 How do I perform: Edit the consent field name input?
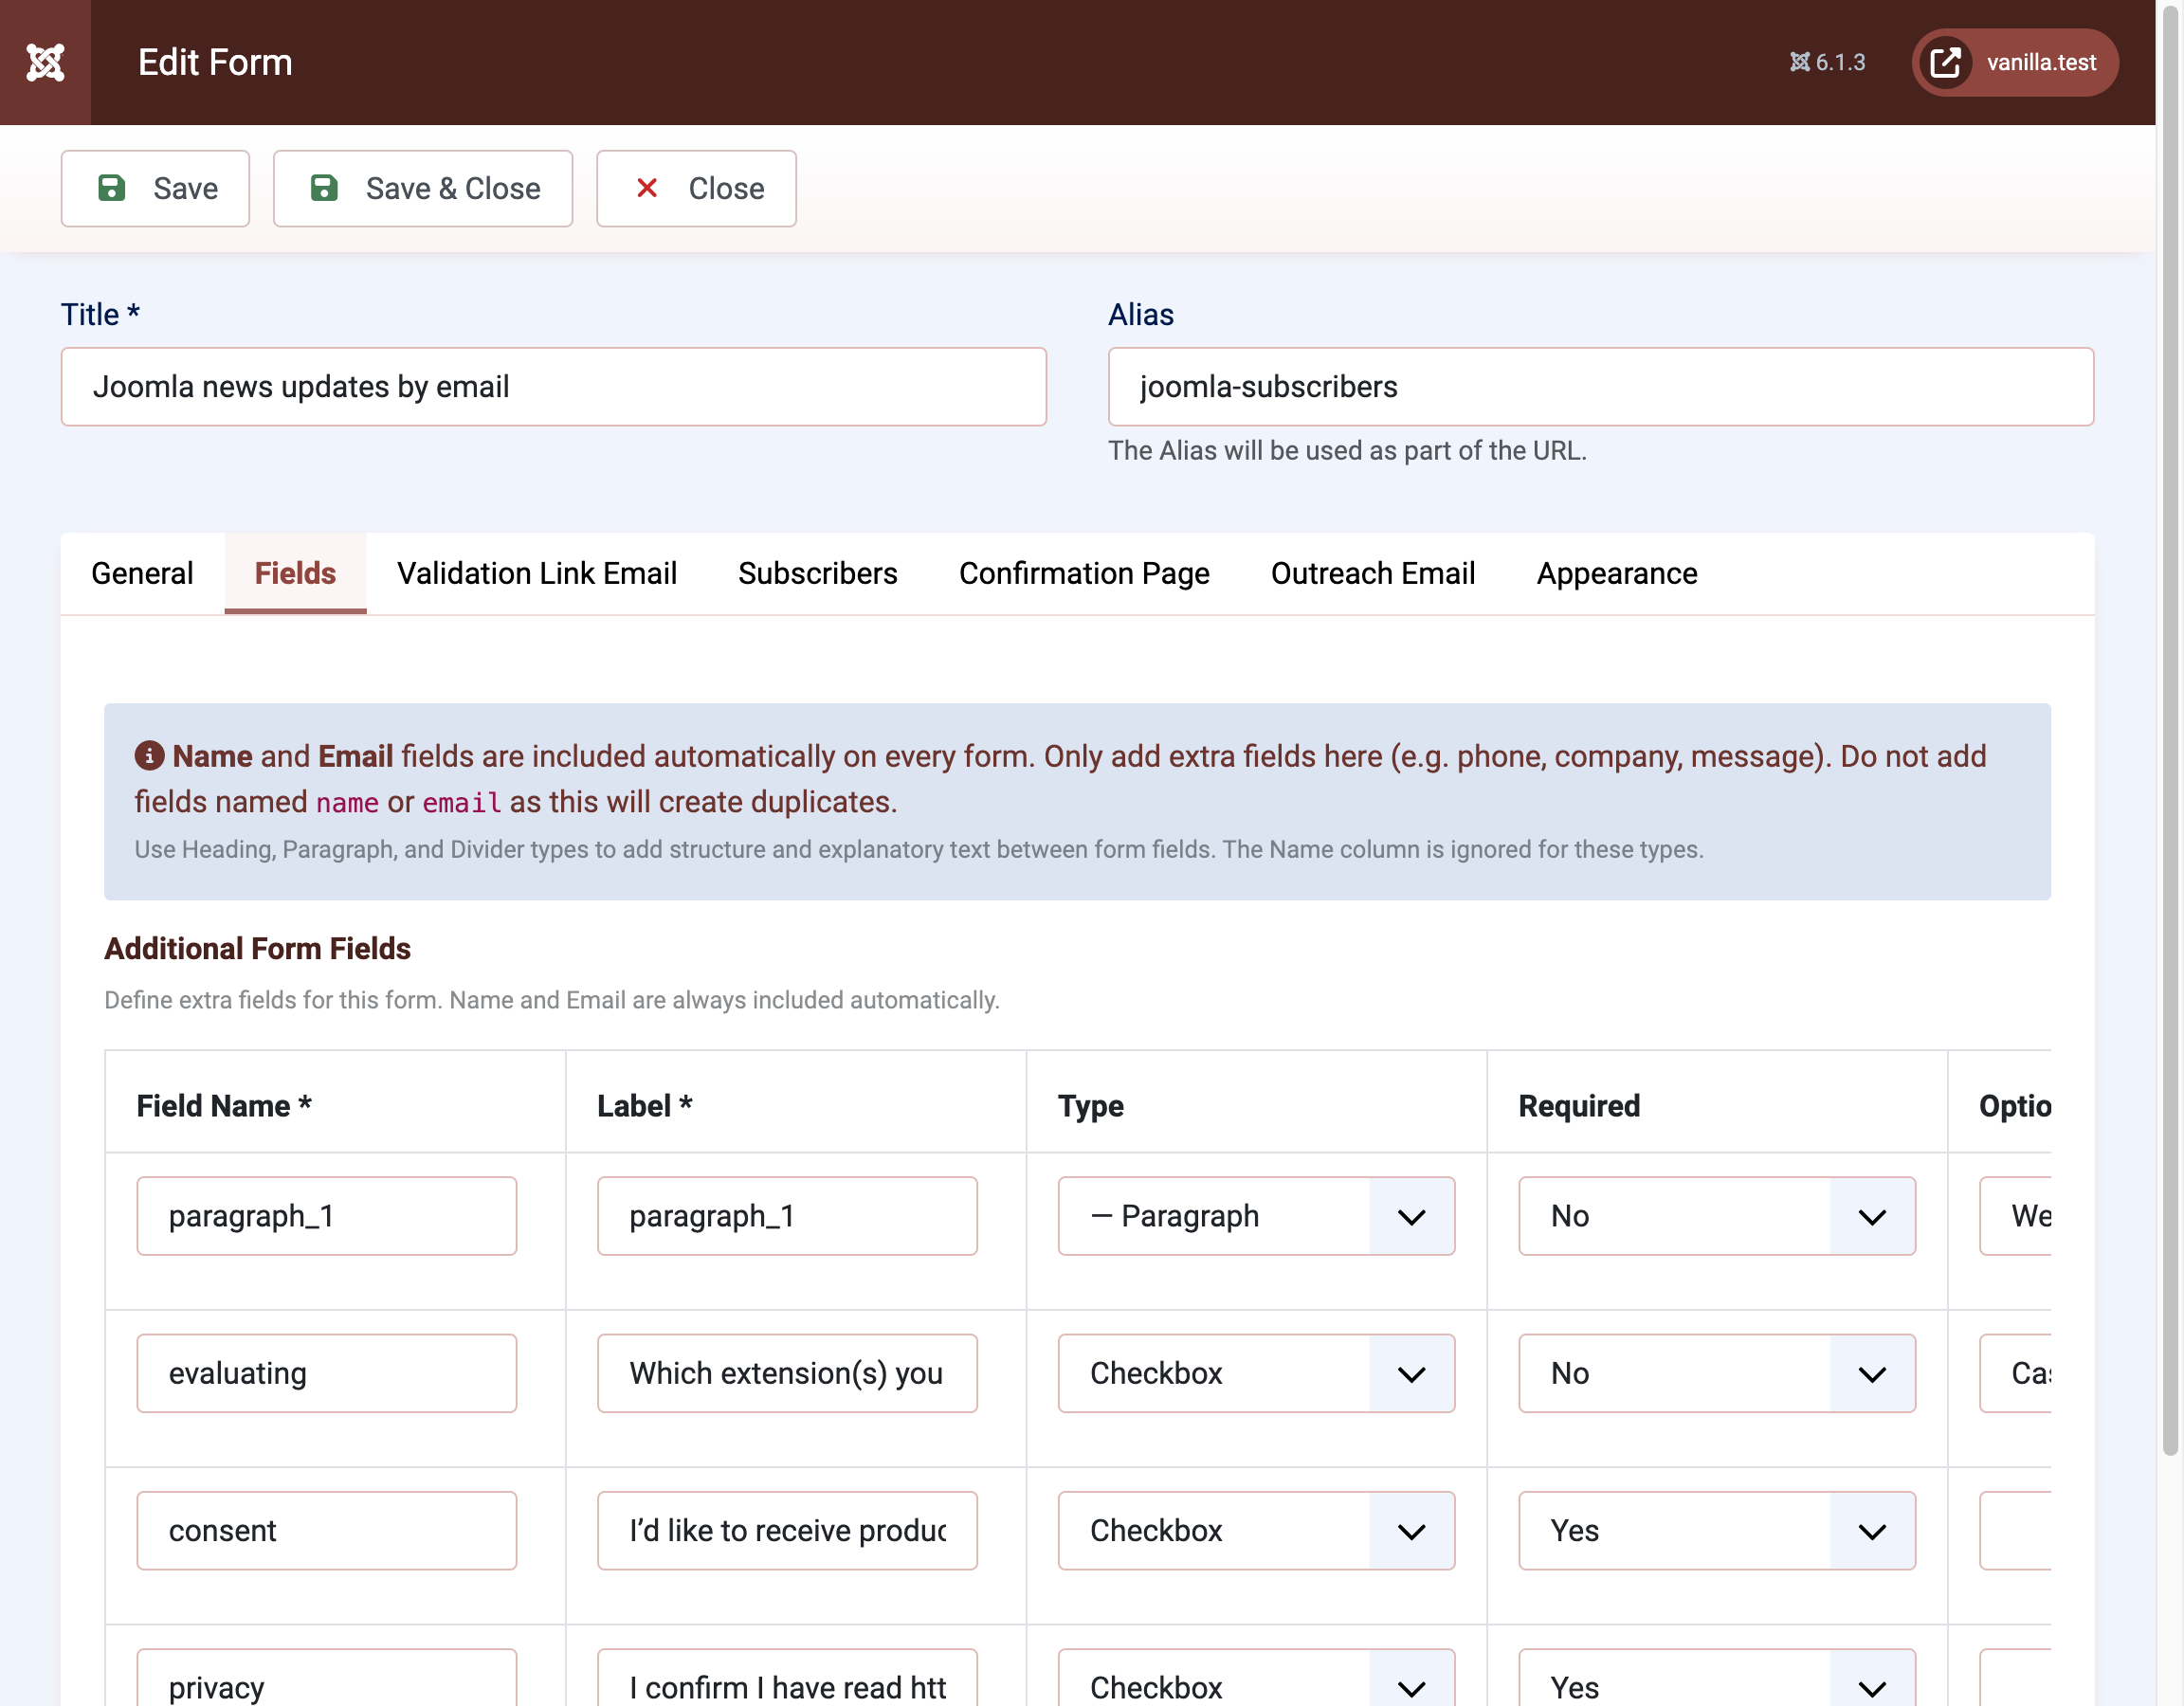point(327,1530)
